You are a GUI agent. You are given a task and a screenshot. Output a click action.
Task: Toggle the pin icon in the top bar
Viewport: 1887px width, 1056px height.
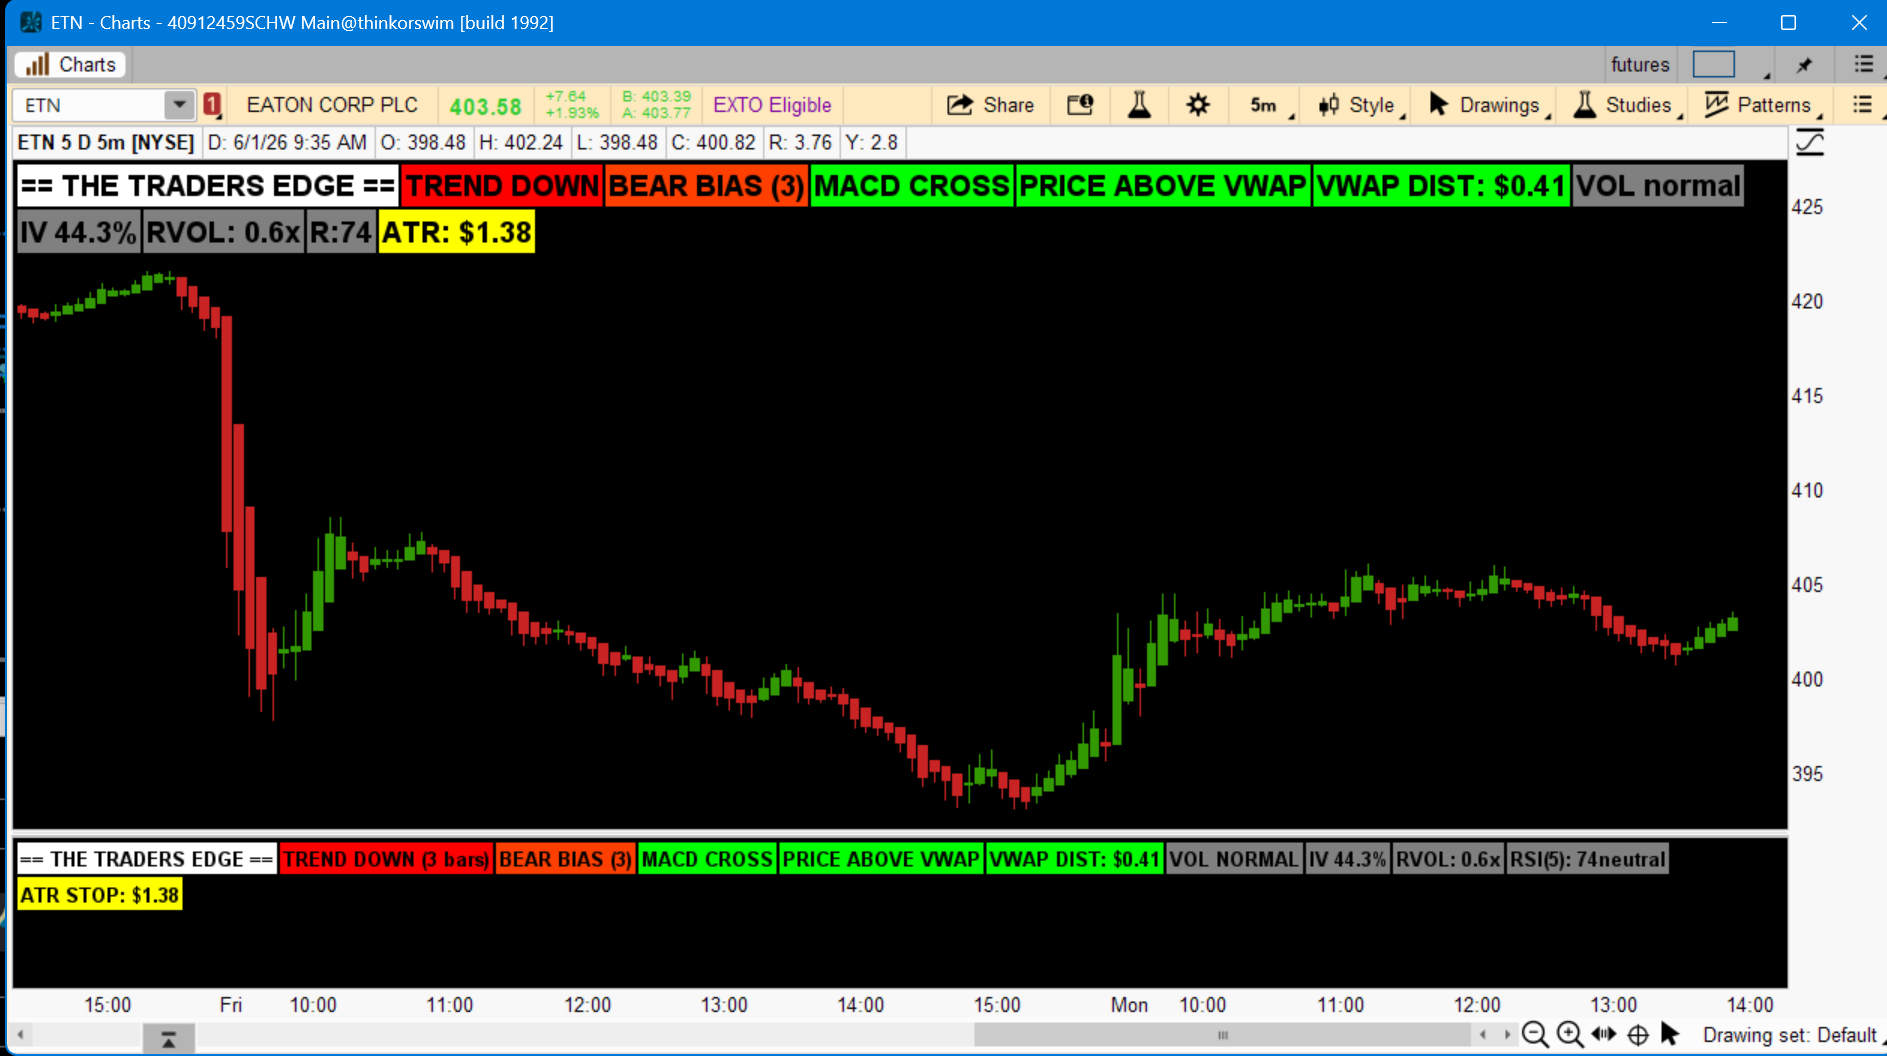pos(1804,65)
